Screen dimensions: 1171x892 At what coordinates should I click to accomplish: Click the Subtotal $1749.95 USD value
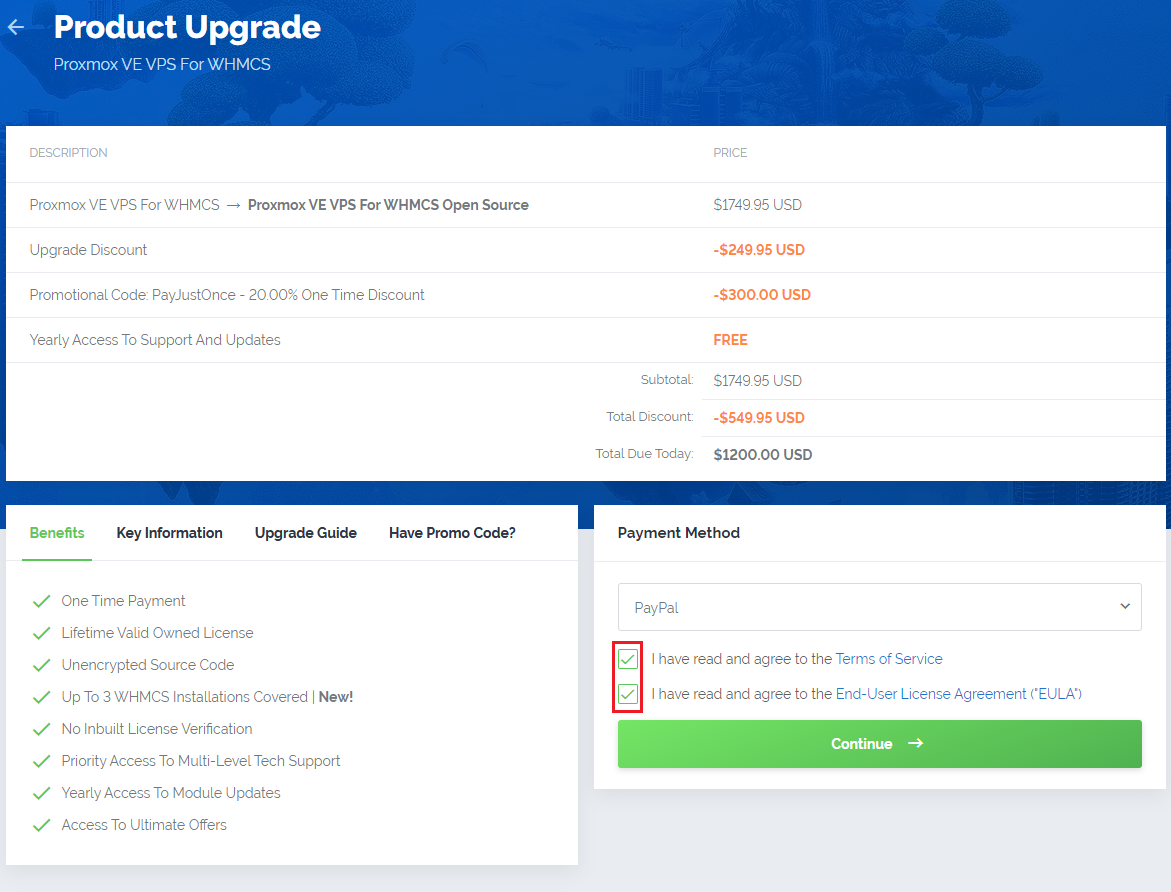(x=757, y=381)
